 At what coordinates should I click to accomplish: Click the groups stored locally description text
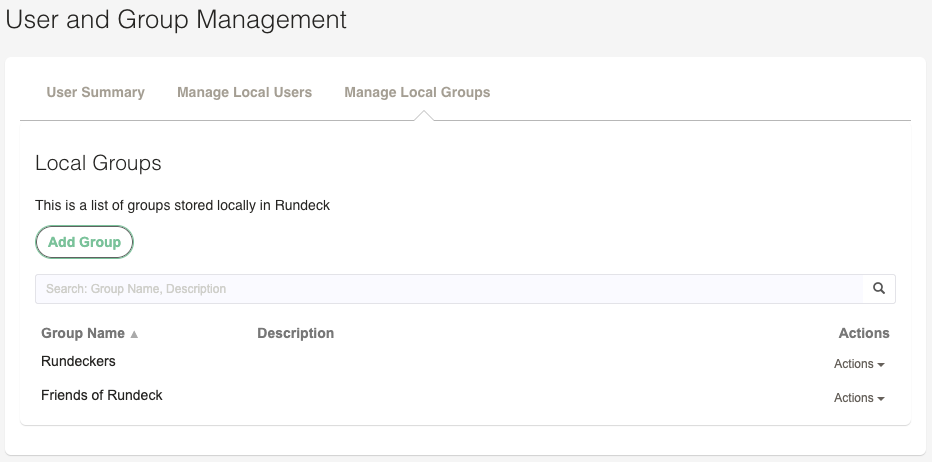pos(182,205)
